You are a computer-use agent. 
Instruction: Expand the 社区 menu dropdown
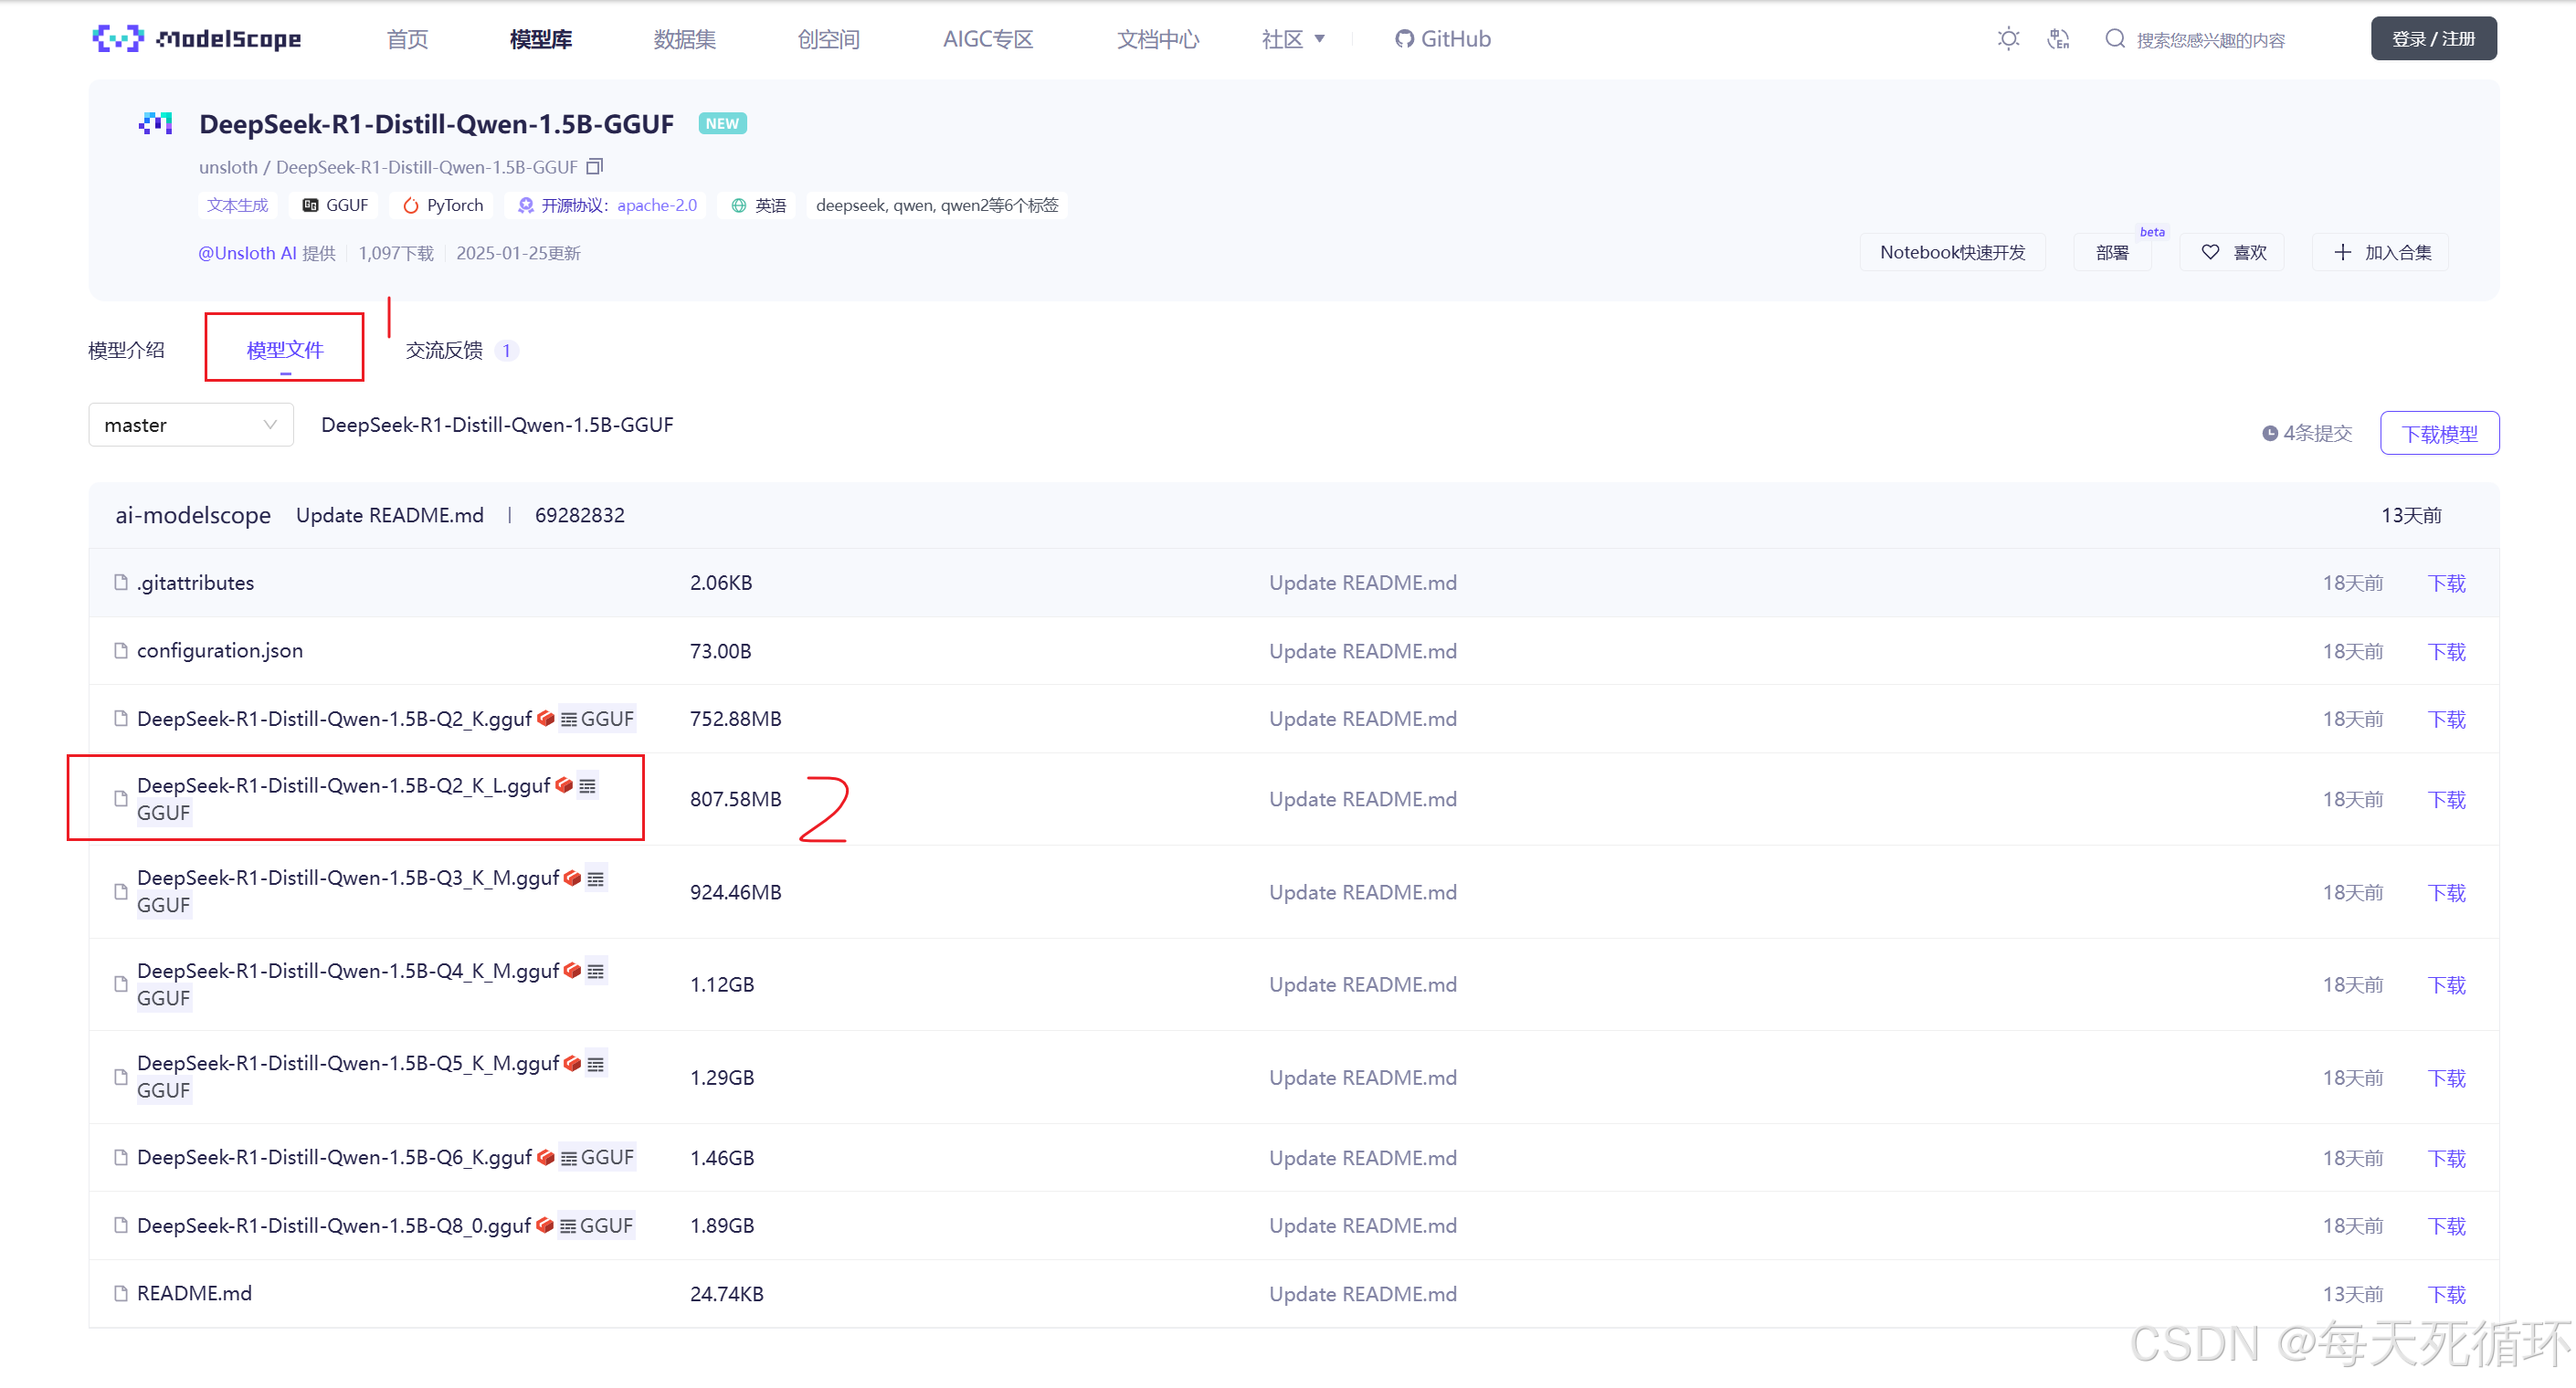1293,39
